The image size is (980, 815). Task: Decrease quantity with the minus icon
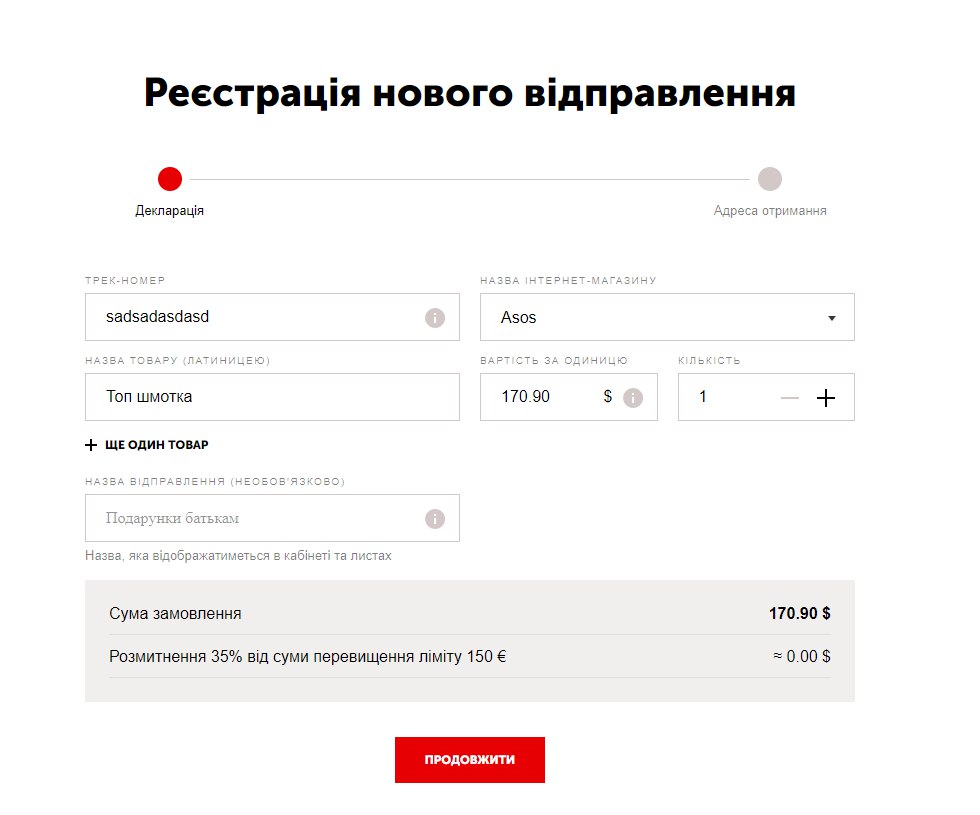tap(790, 398)
